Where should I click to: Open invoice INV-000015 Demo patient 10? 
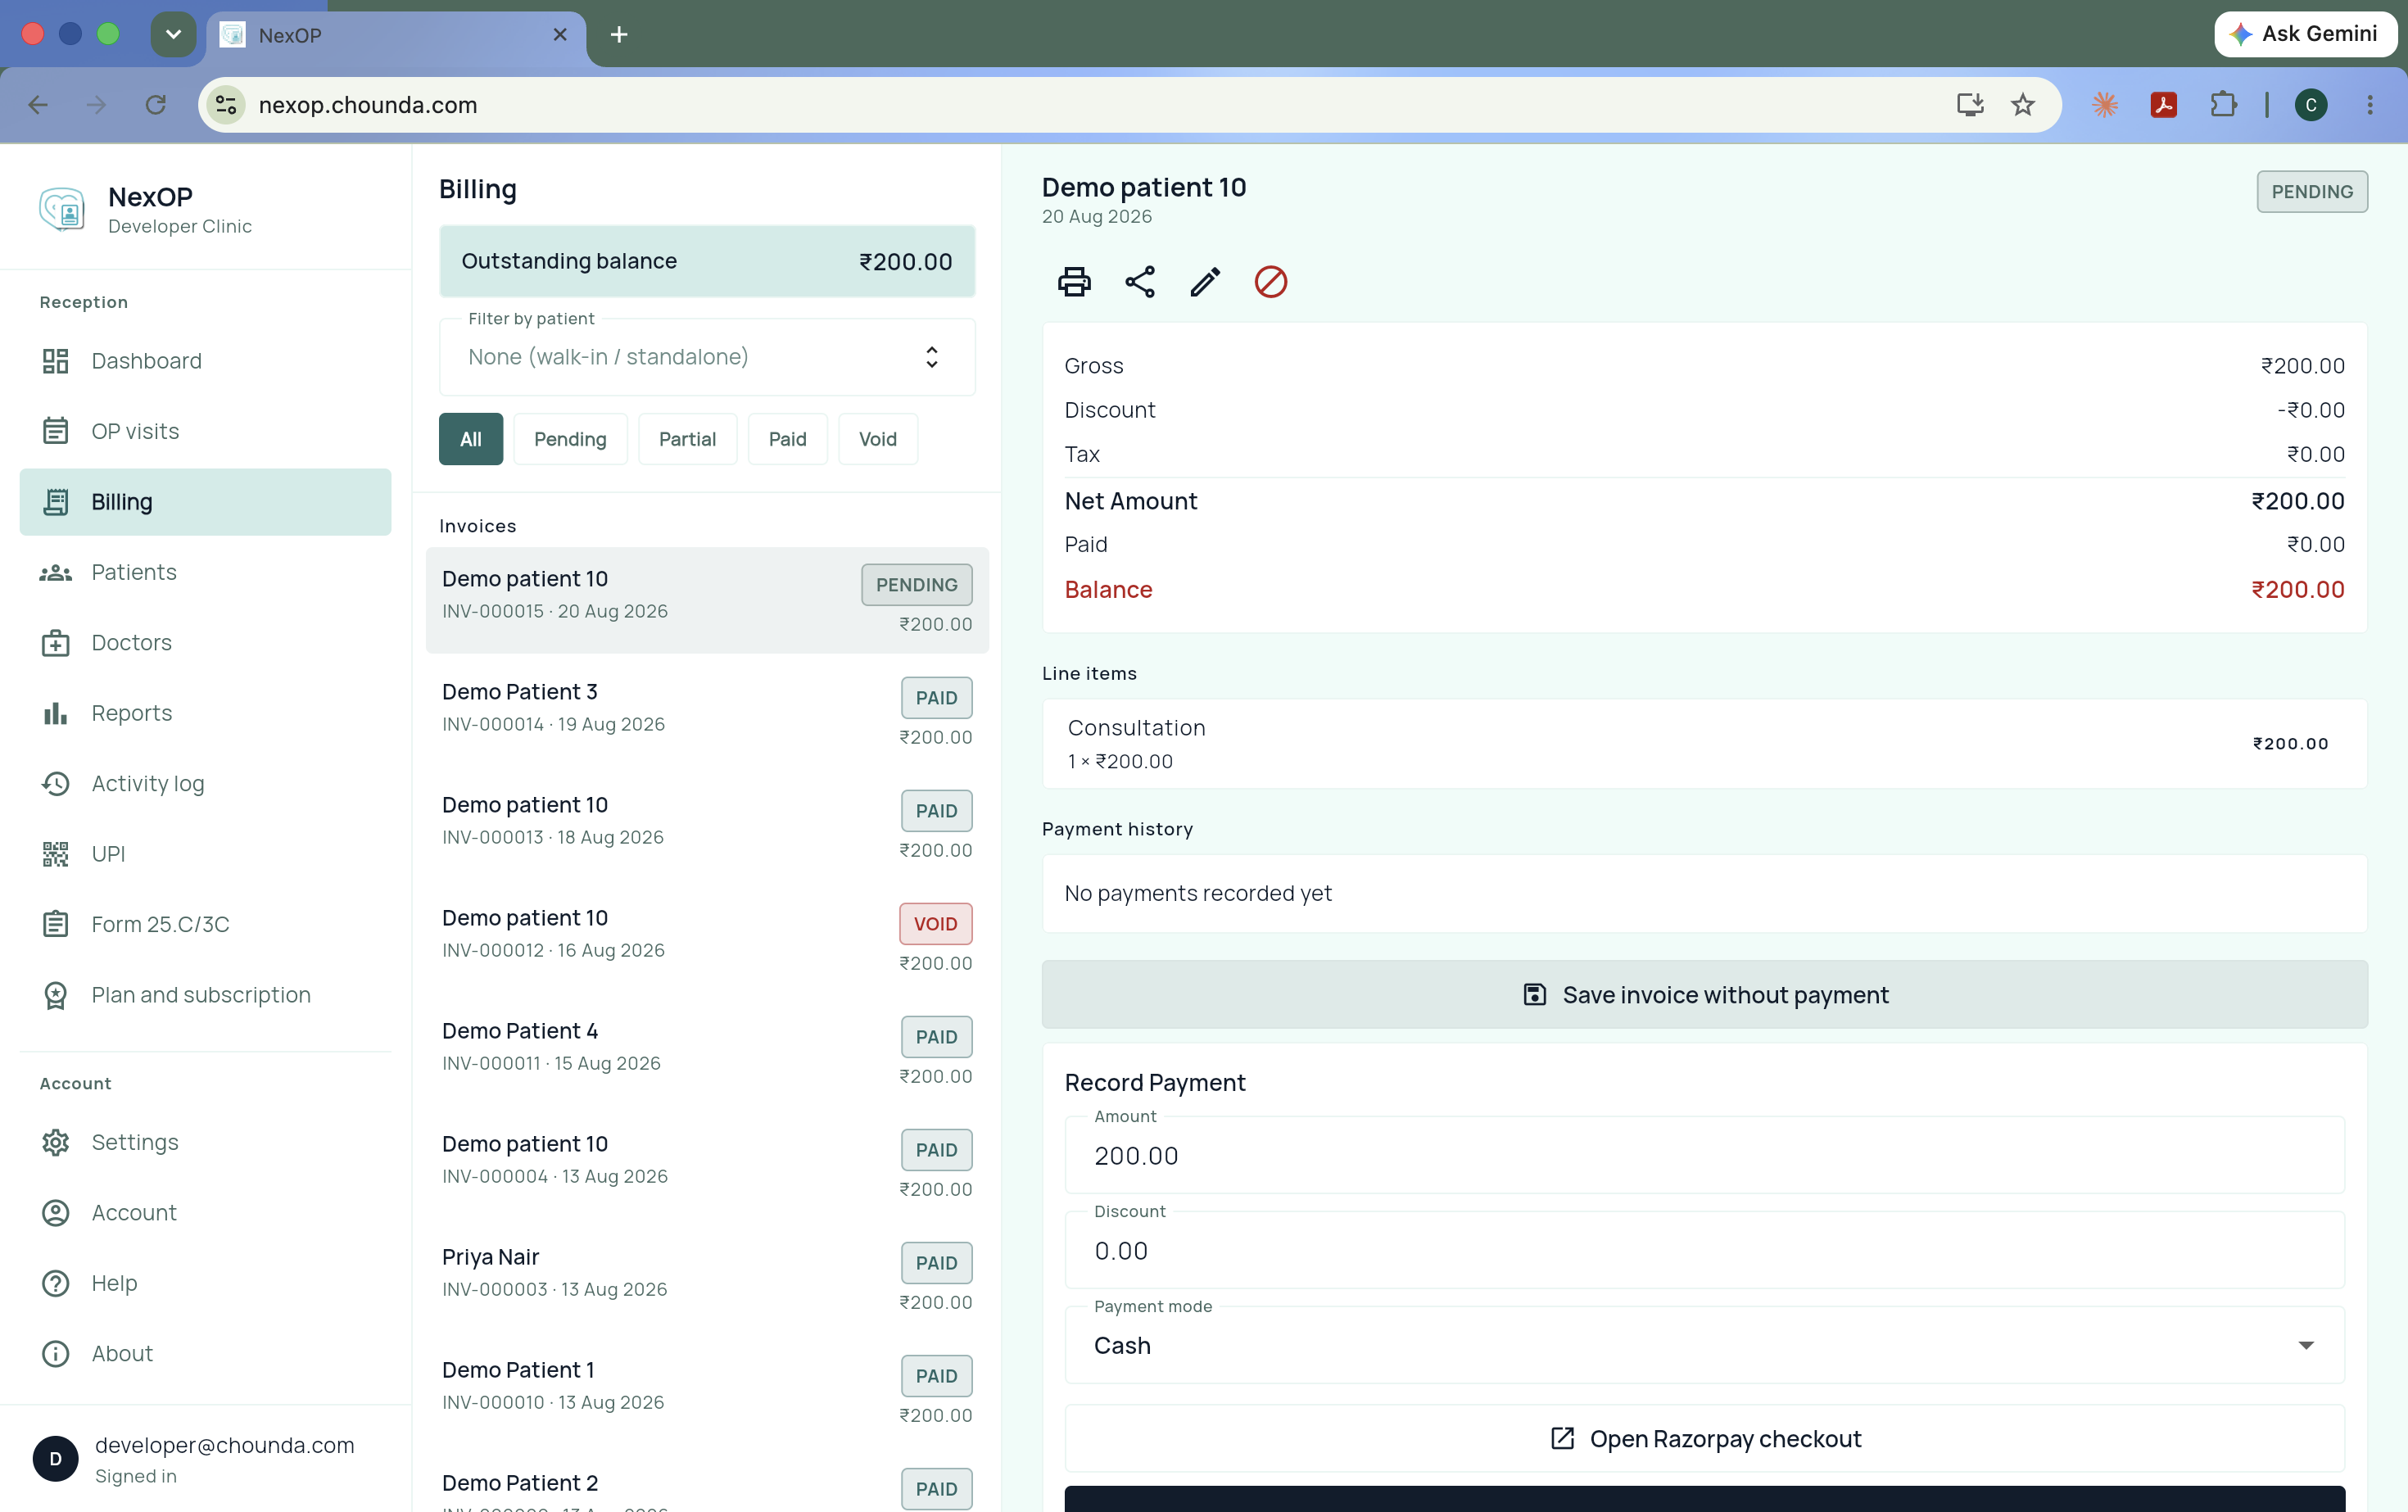pyautogui.click(x=707, y=600)
